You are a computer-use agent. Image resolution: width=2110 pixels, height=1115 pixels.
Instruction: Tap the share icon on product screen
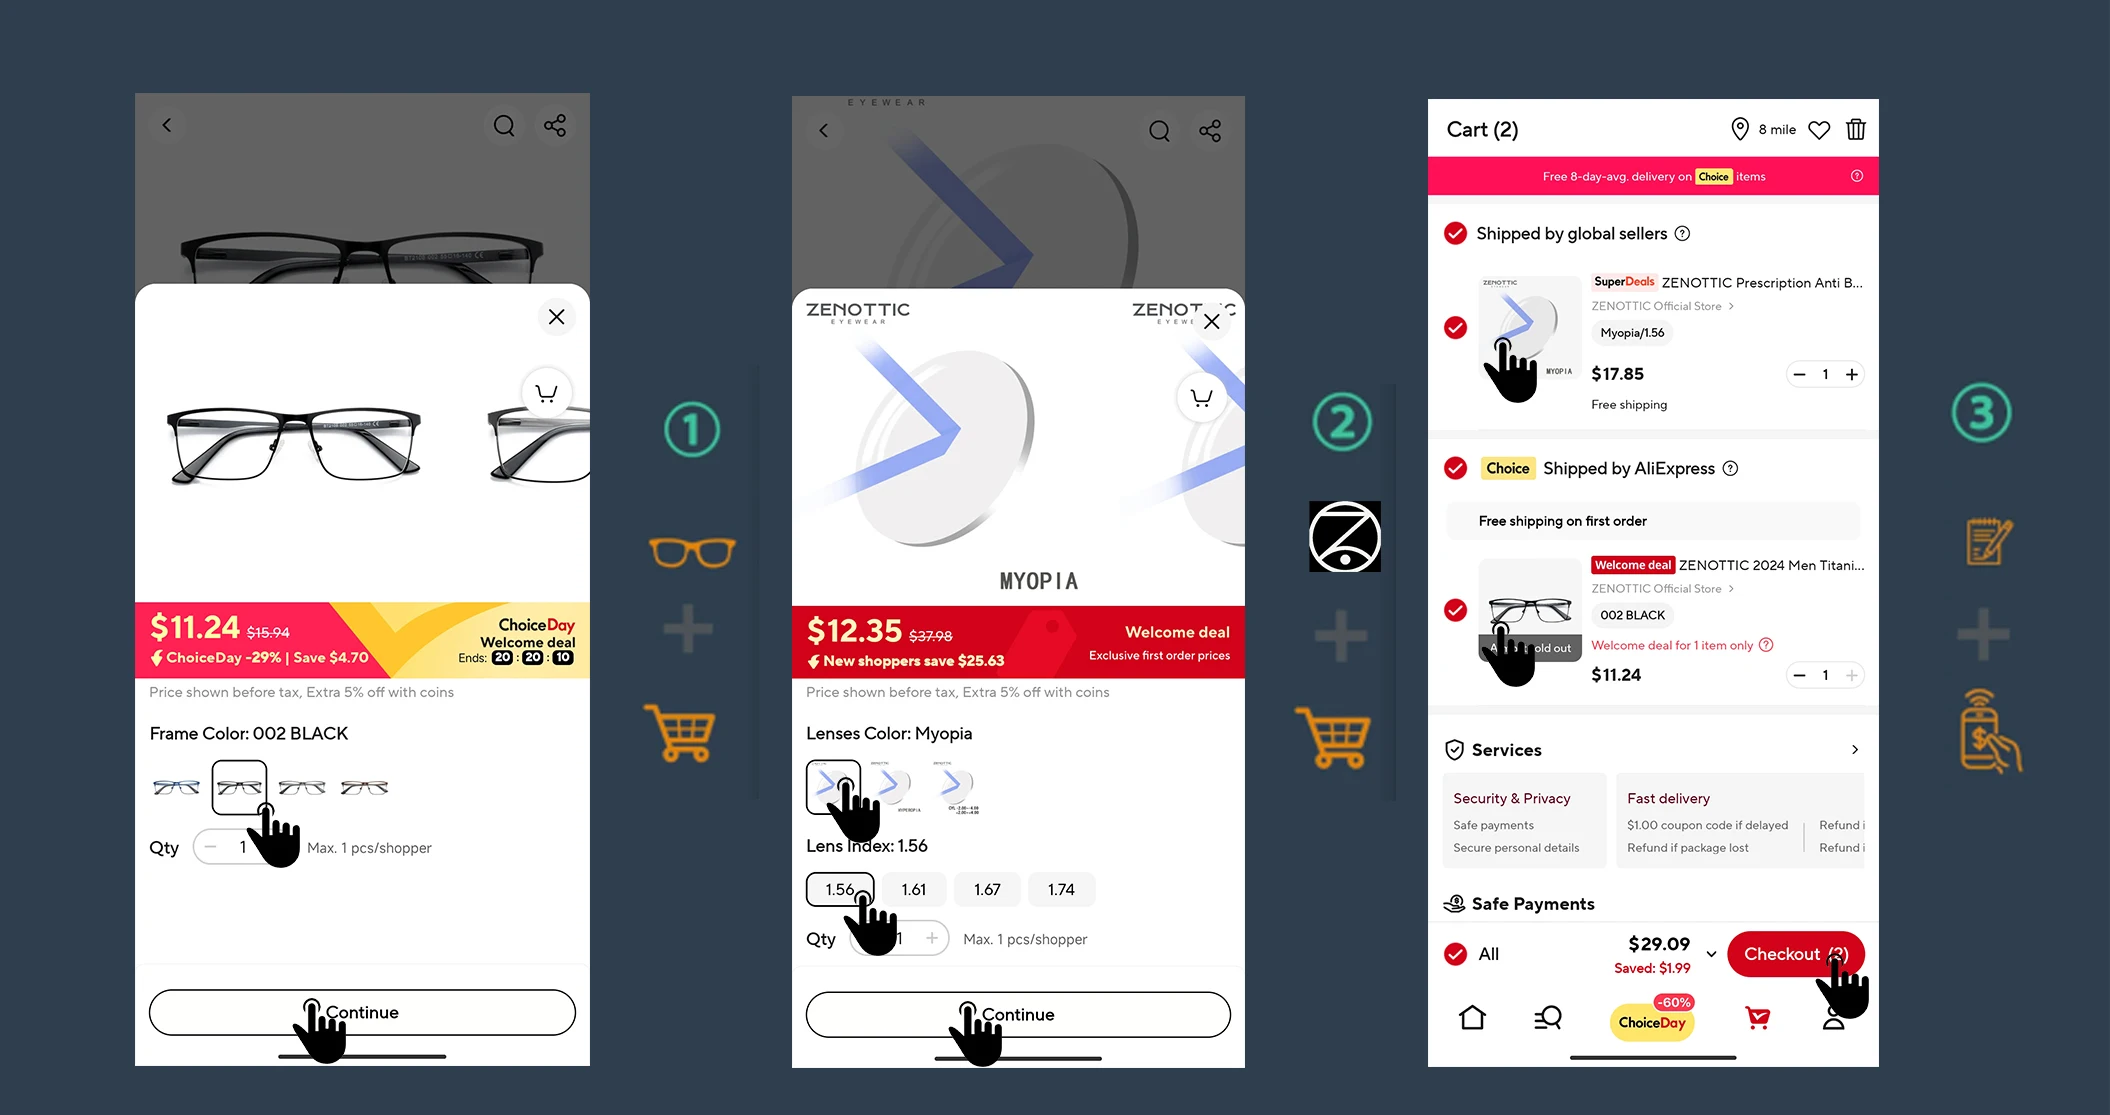coord(555,126)
